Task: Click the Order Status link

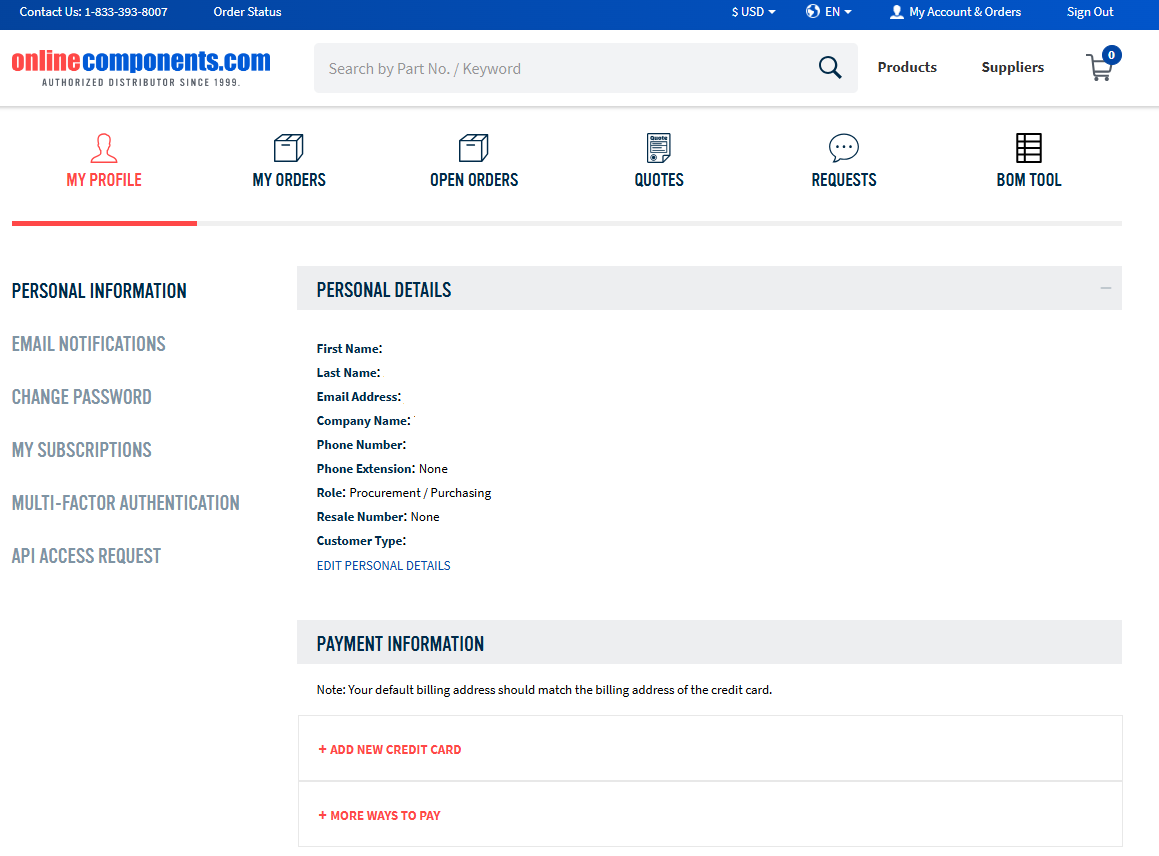Action: pyautogui.click(x=248, y=12)
